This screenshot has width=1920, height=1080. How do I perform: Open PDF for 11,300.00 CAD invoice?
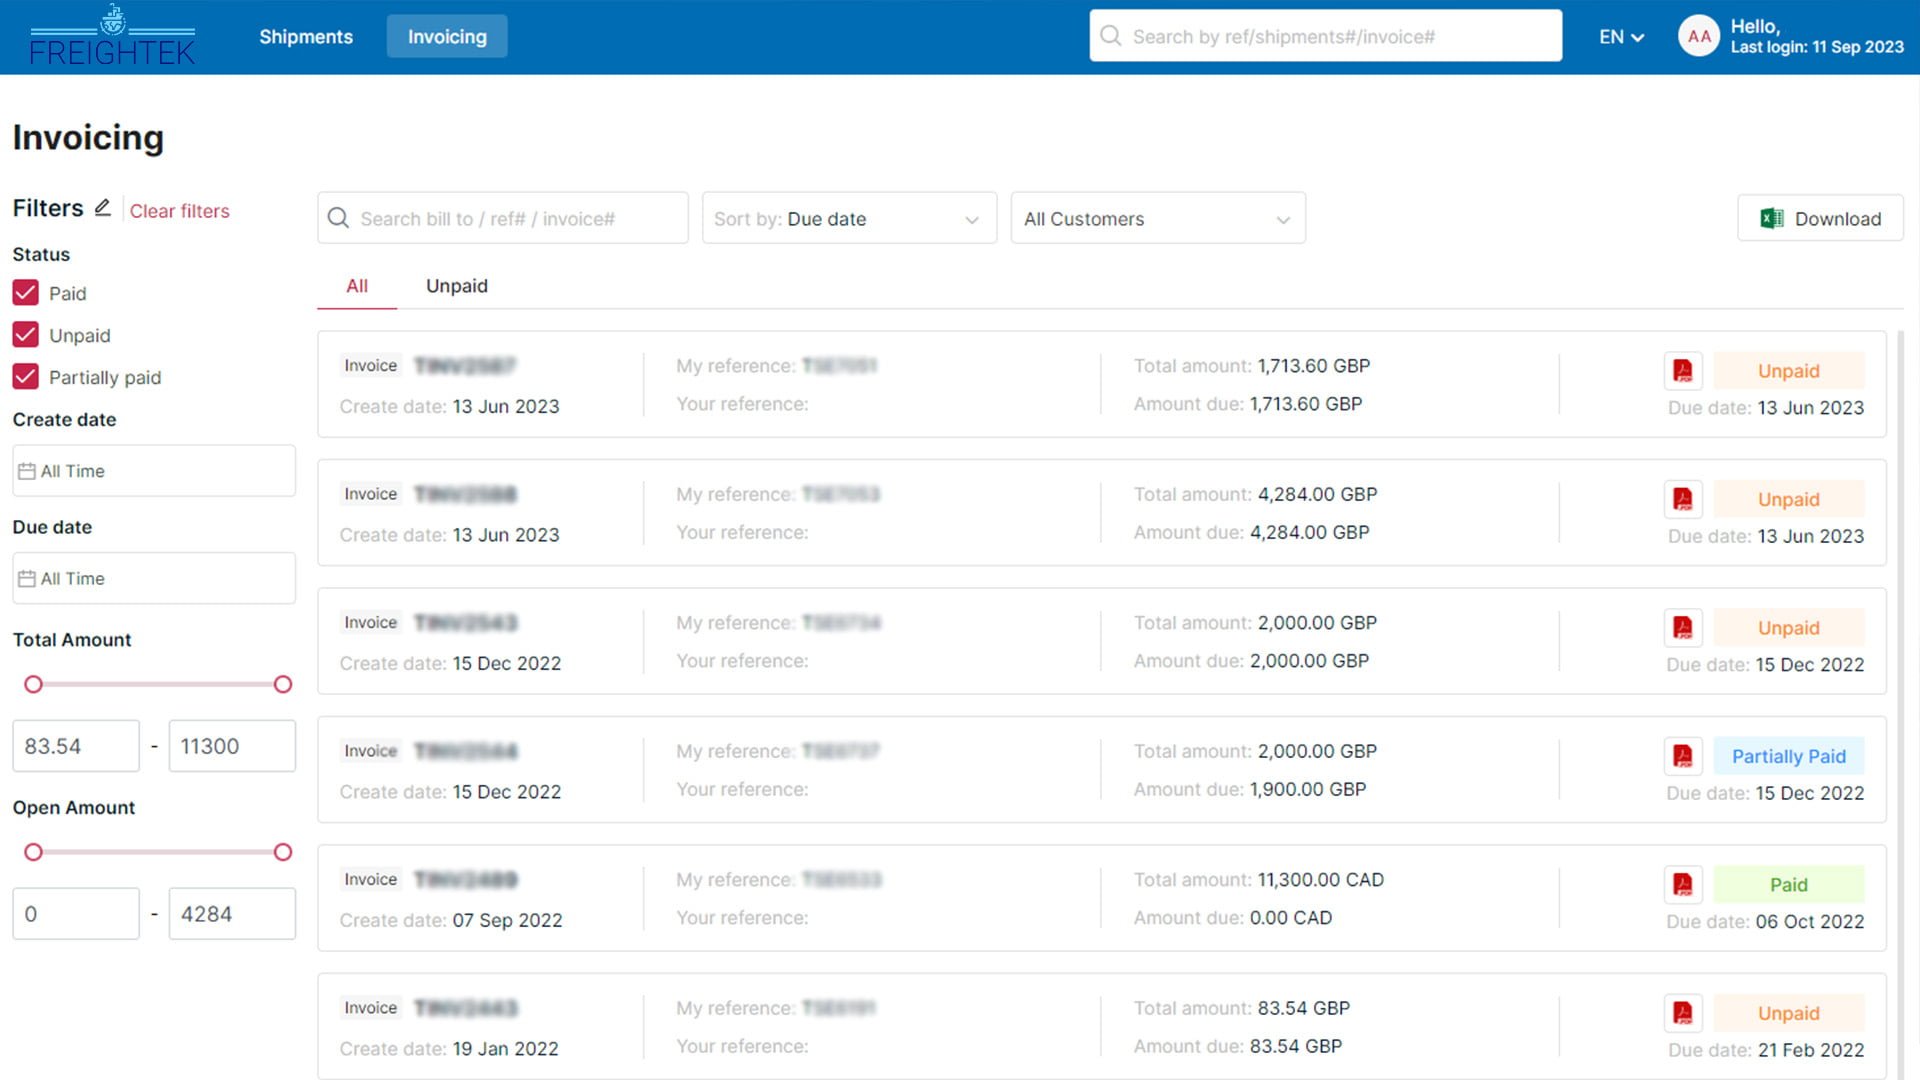point(1683,885)
